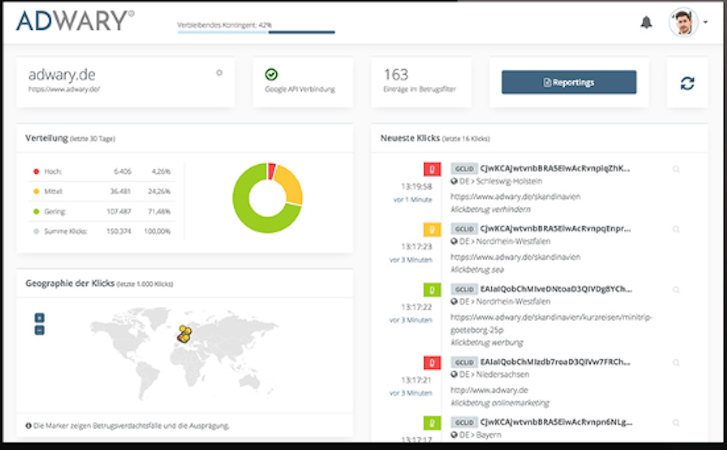
Task: Open skandinavien URL of the 13:17:23 click
Action: [515, 257]
